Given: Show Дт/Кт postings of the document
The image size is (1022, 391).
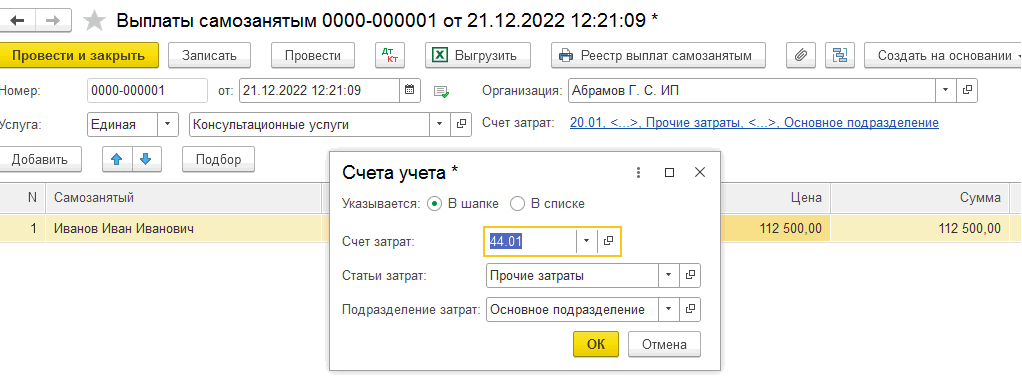Looking at the screenshot, I should pyautogui.click(x=389, y=55).
